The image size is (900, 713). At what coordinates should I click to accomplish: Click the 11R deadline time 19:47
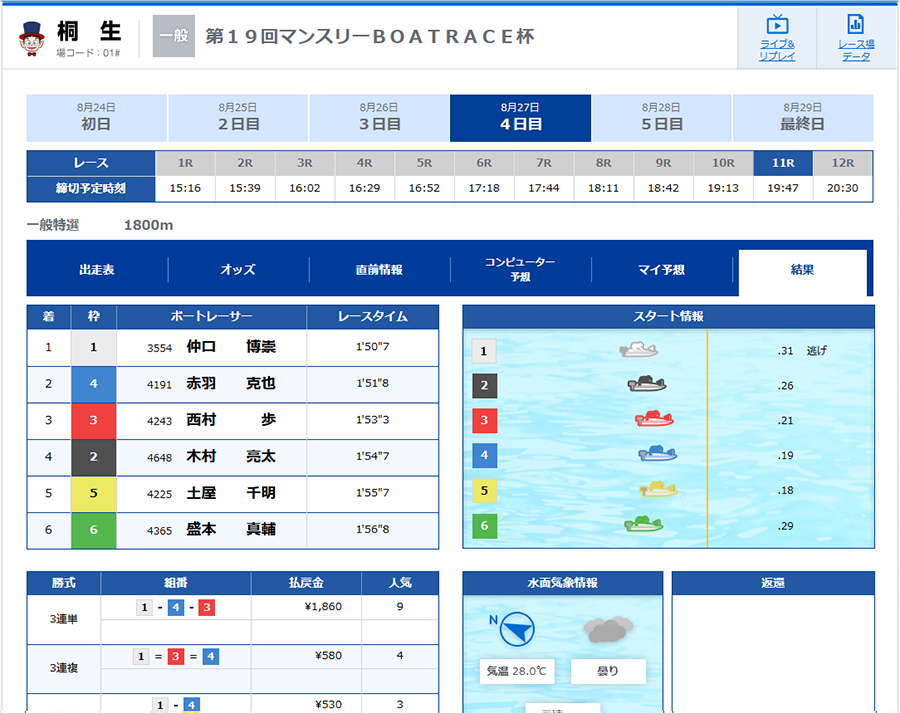point(783,188)
